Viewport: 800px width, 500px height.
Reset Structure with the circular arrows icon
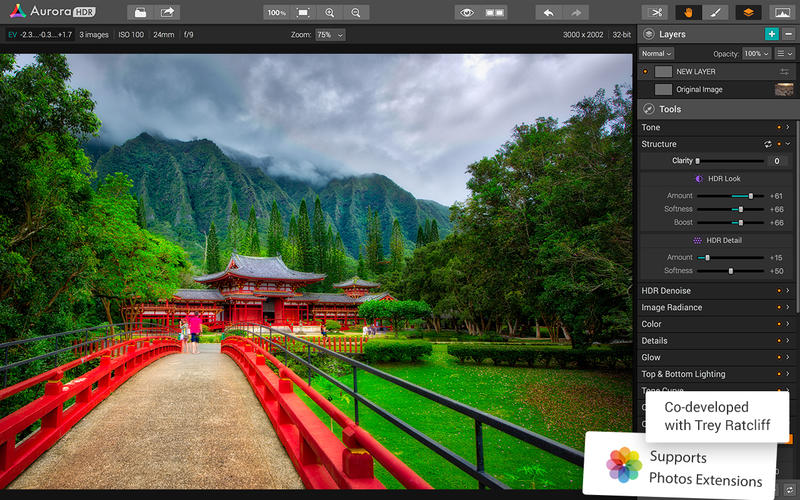coord(768,144)
